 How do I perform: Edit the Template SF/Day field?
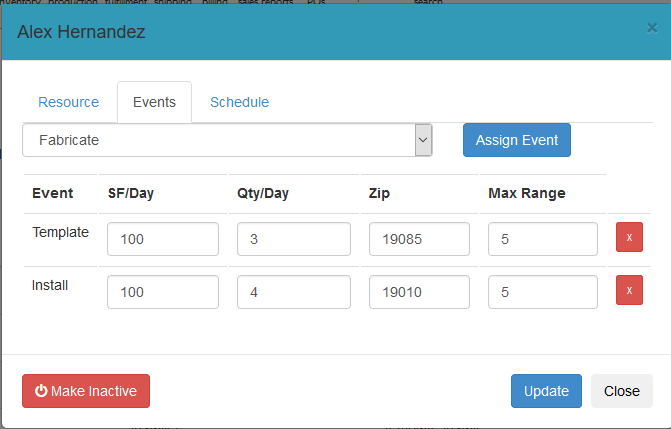[x=162, y=239]
